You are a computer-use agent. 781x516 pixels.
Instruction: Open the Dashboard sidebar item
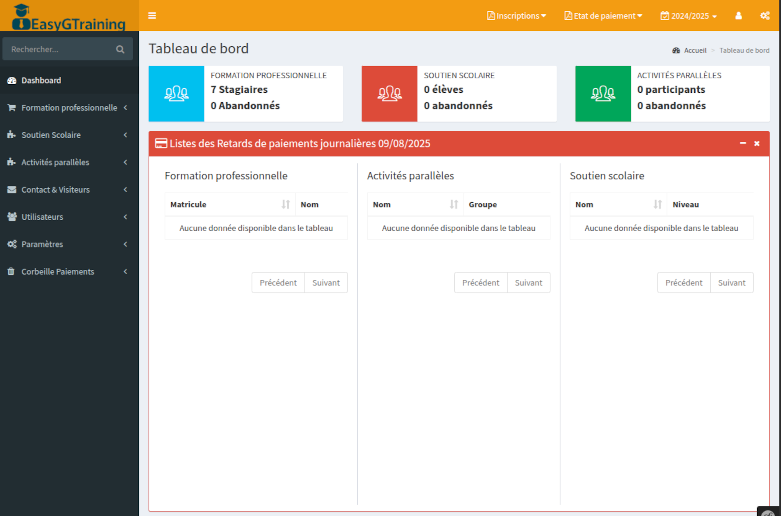[41, 80]
